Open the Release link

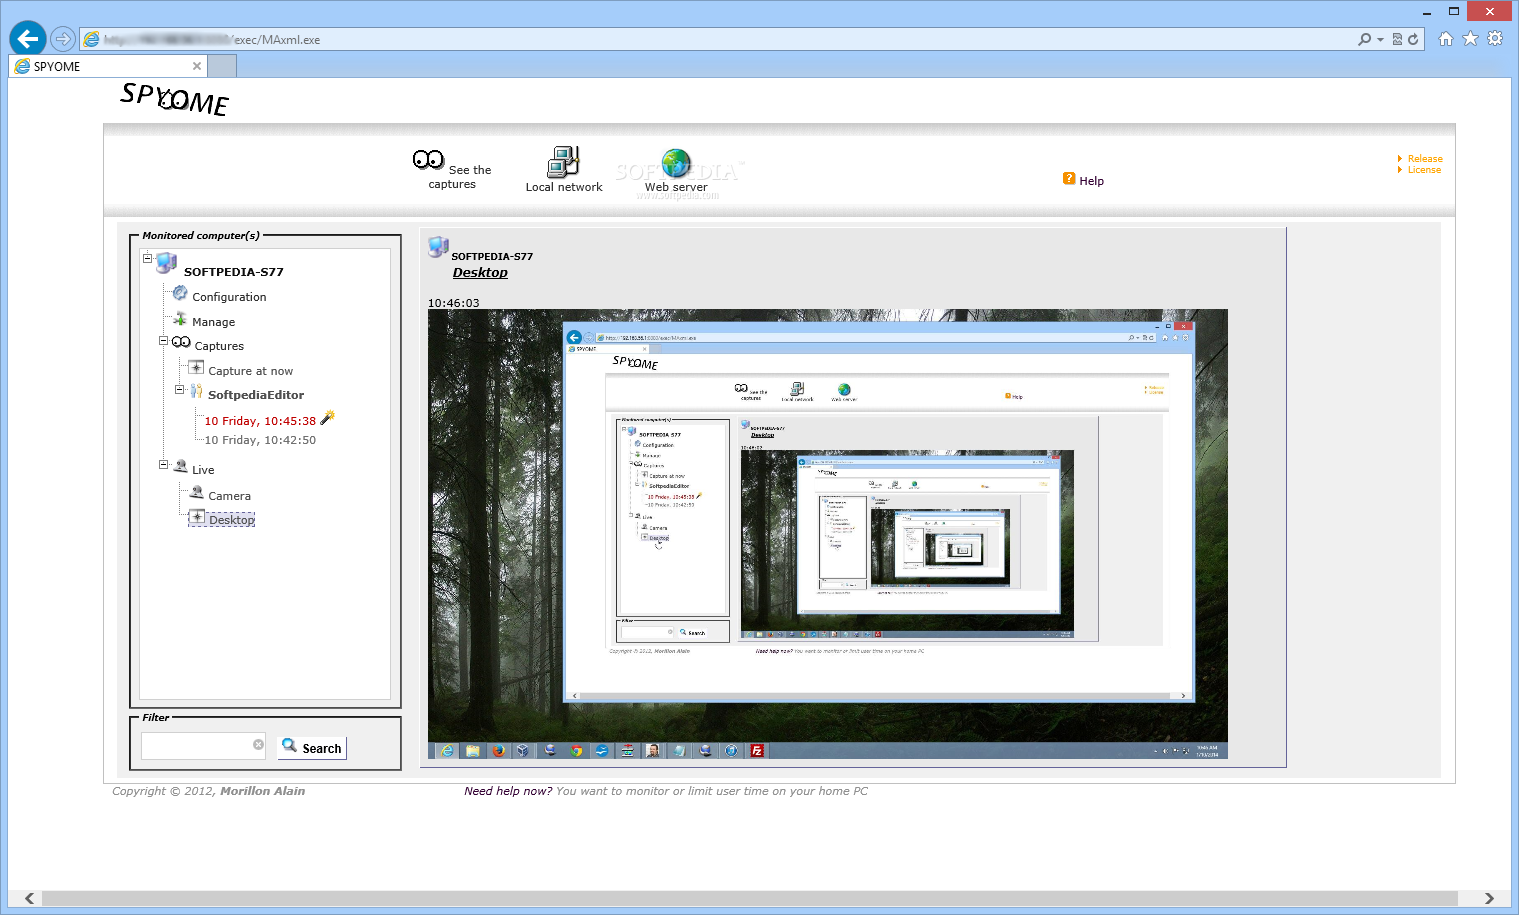[x=1425, y=159]
